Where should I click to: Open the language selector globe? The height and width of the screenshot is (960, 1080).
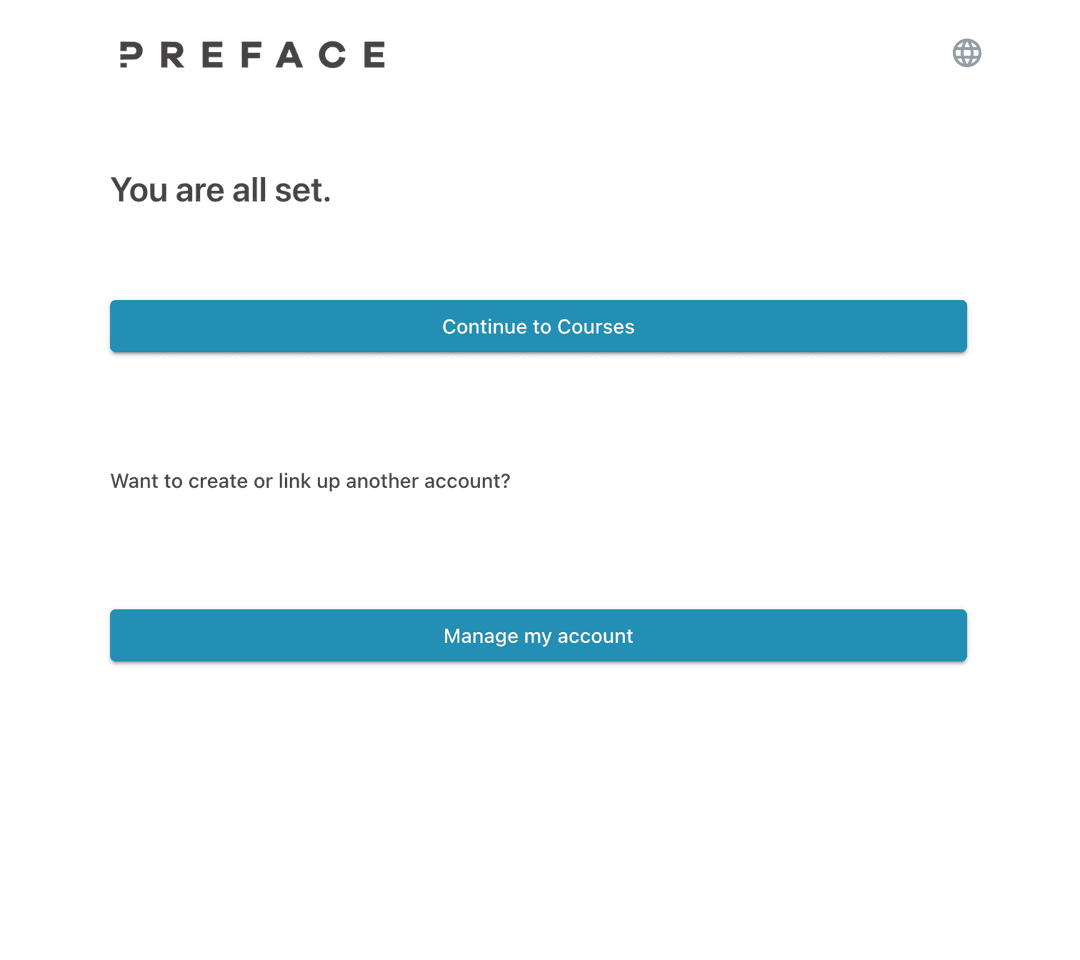(966, 53)
